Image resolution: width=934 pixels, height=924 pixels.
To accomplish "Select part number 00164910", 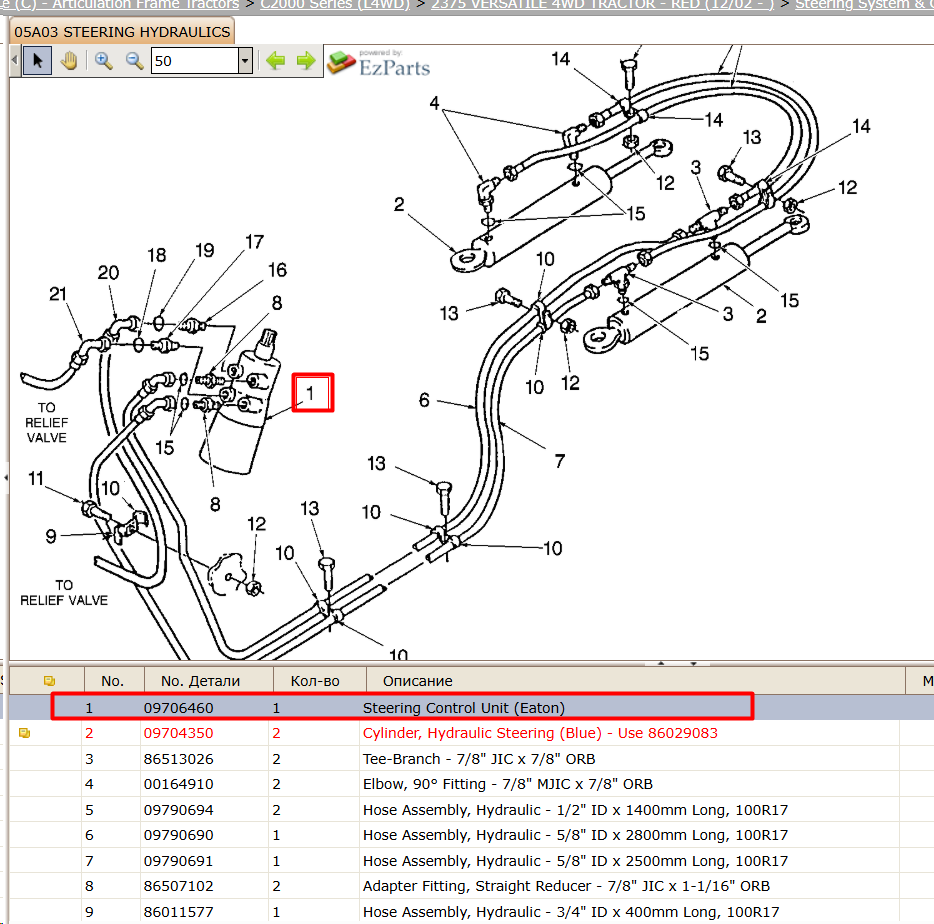I will (x=178, y=784).
